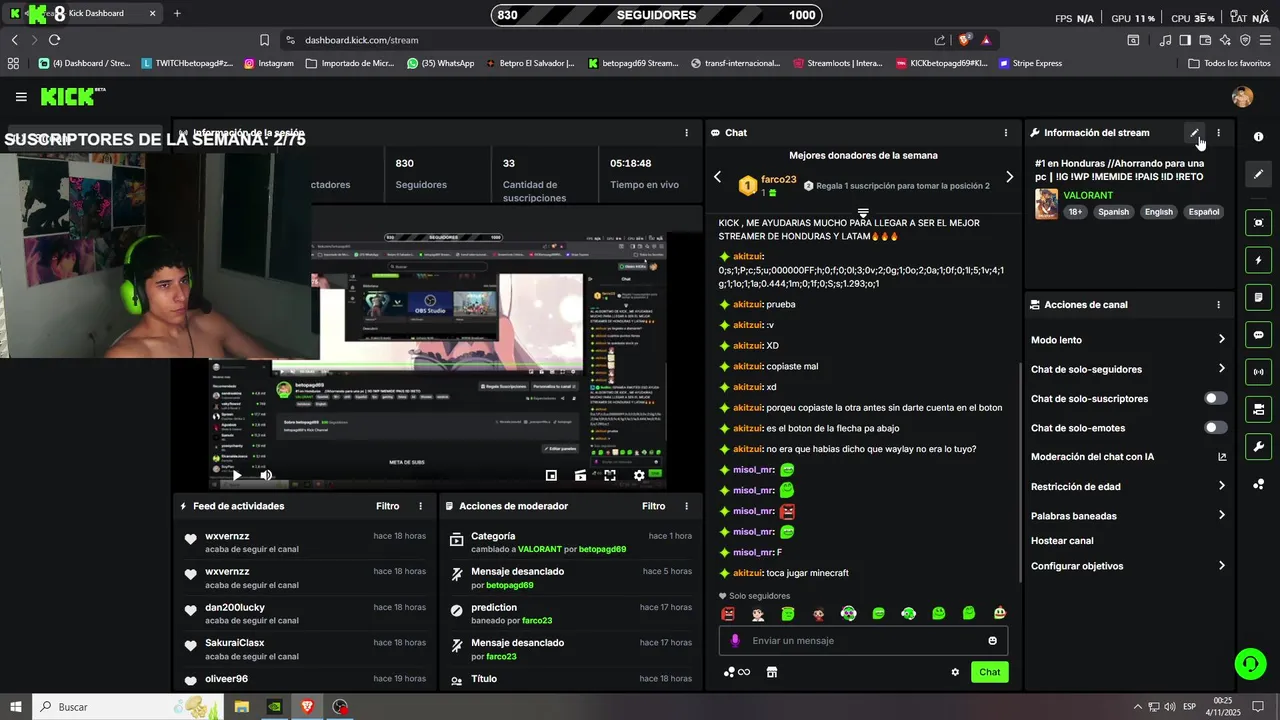
Task: Expand Configurar objetivos settings
Action: [1221, 566]
